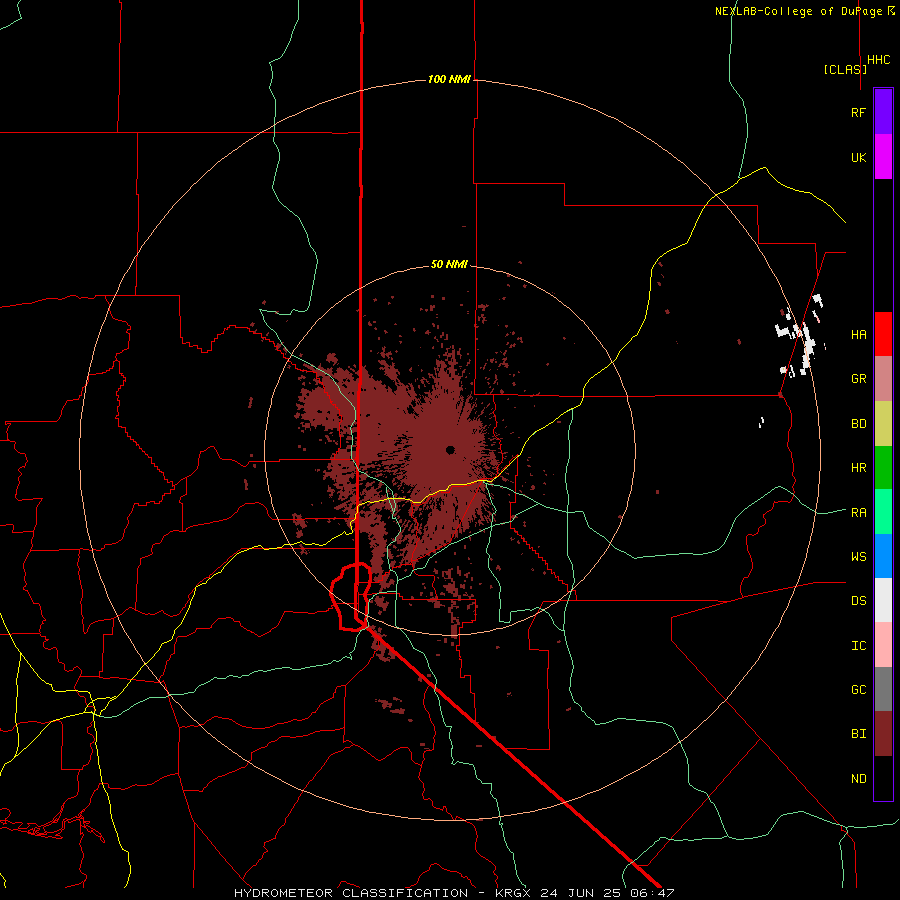The image size is (900, 900).
Task: Pick the HR green legend swatch
Action: click(883, 468)
